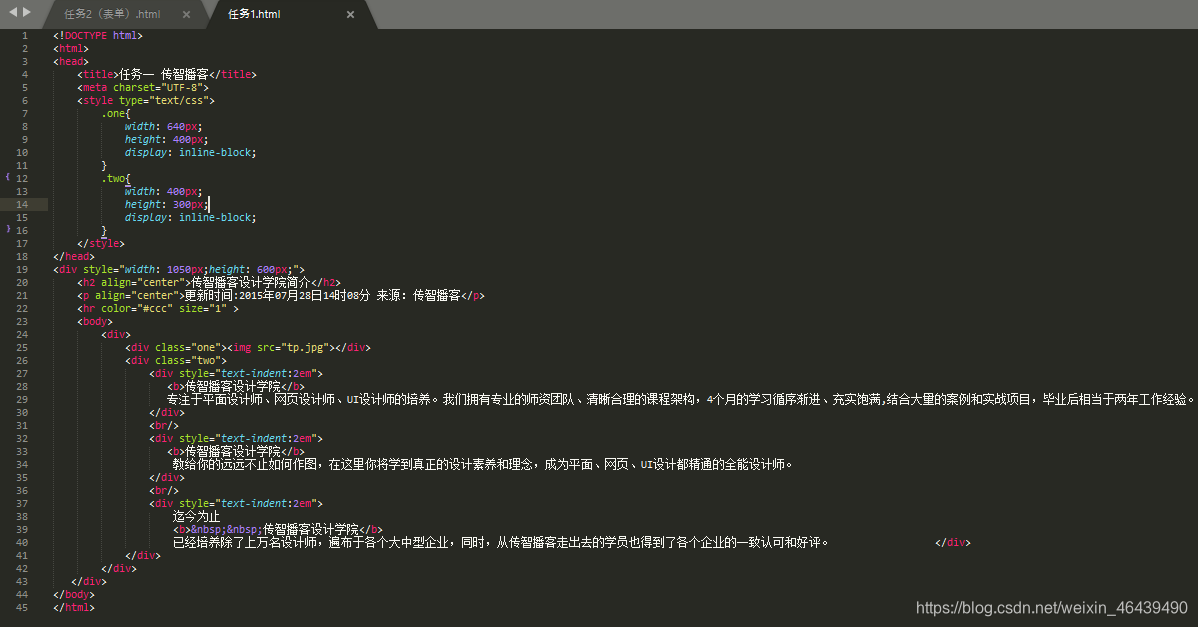
Task: Click the 专注于平面设计师 paragraph text
Action: [680, 399]
